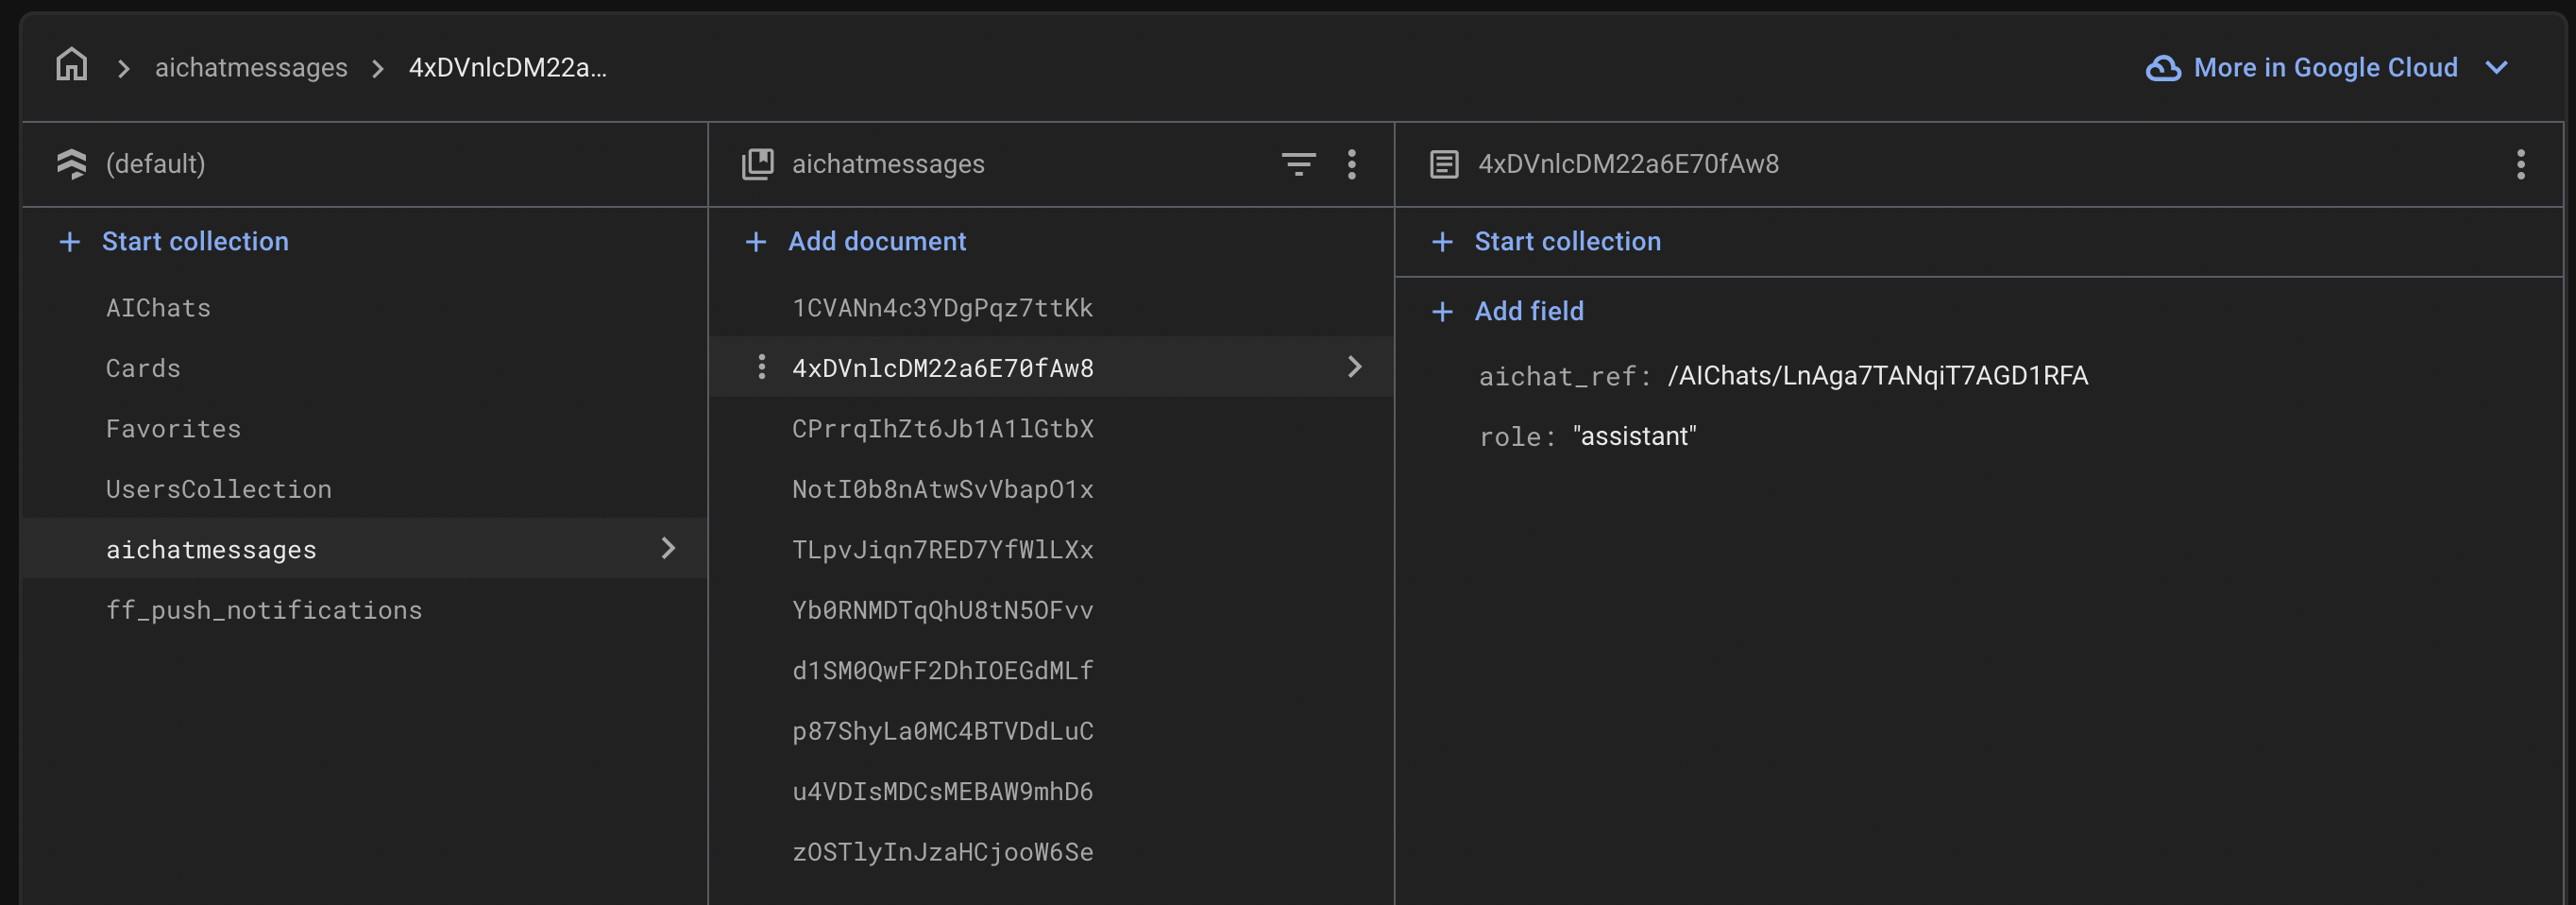2576x905 pixels.
Task: Select the (default) database label
Action: tap(156, 164)
